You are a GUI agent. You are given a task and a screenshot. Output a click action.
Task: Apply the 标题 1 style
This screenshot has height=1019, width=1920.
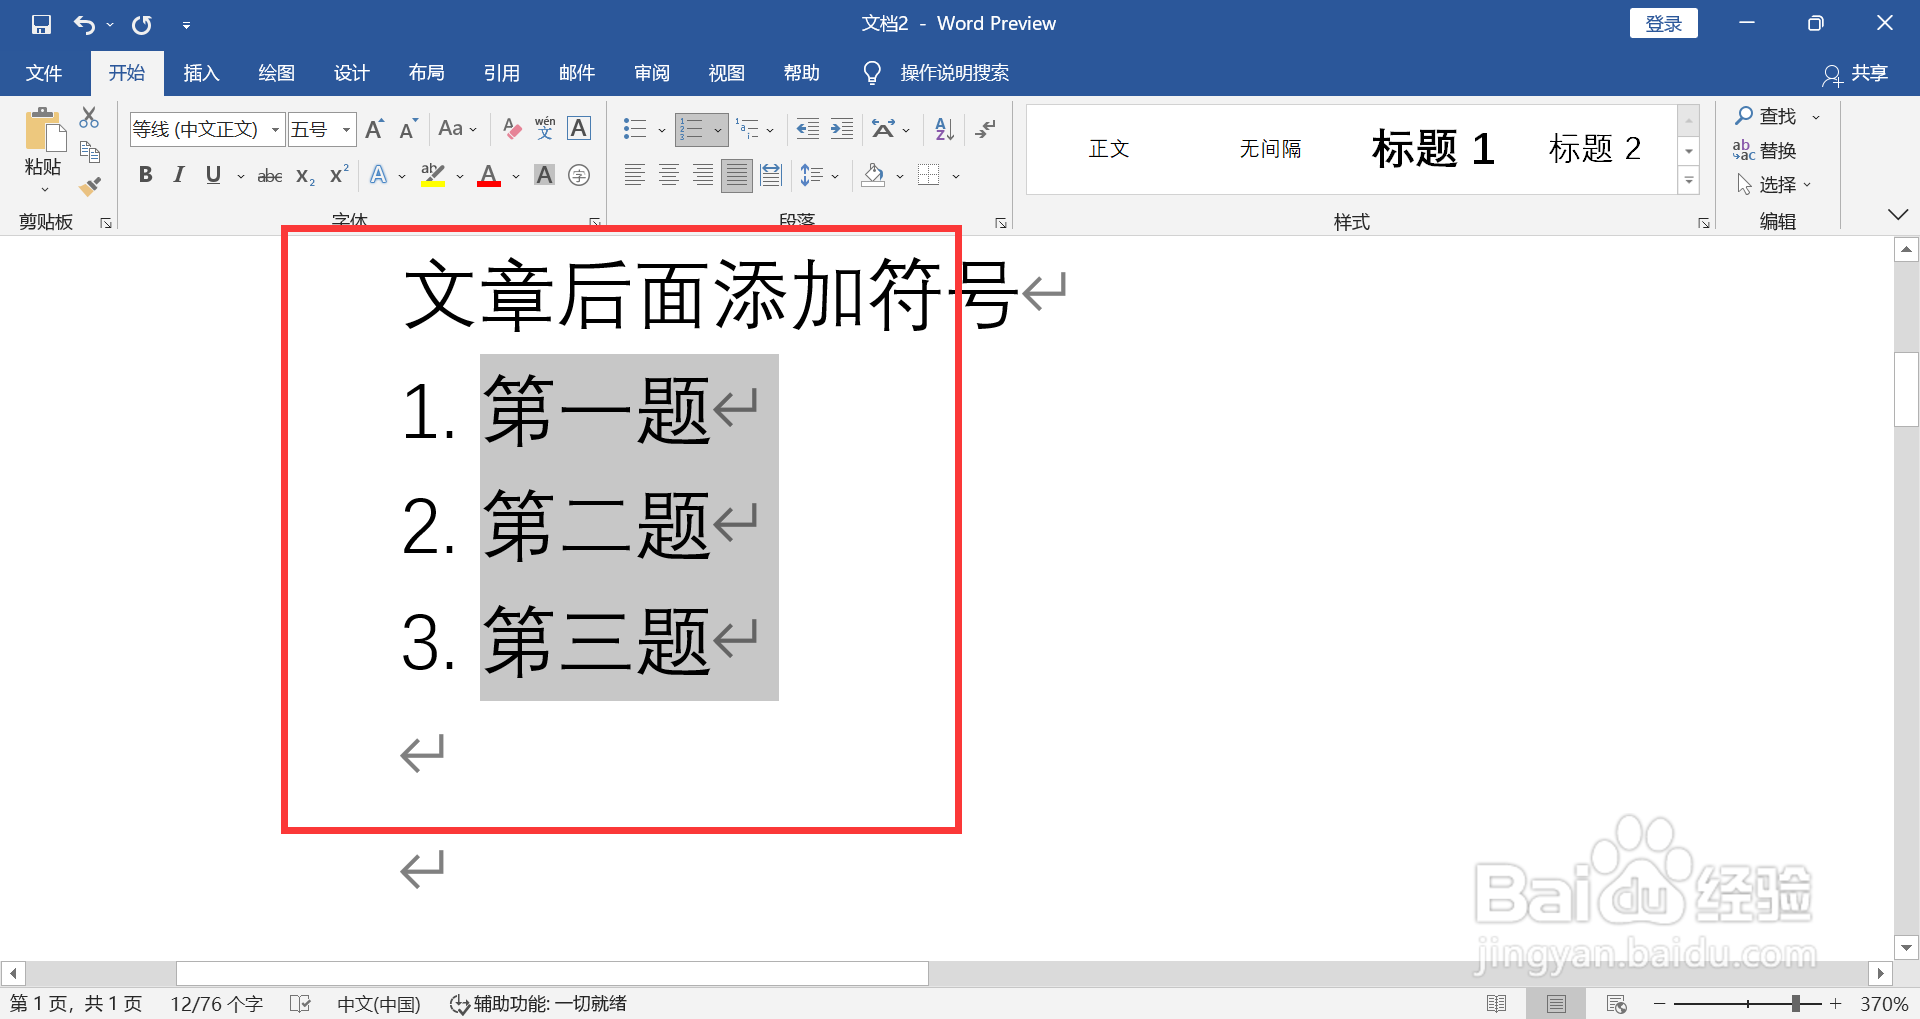coord(1432,148)
